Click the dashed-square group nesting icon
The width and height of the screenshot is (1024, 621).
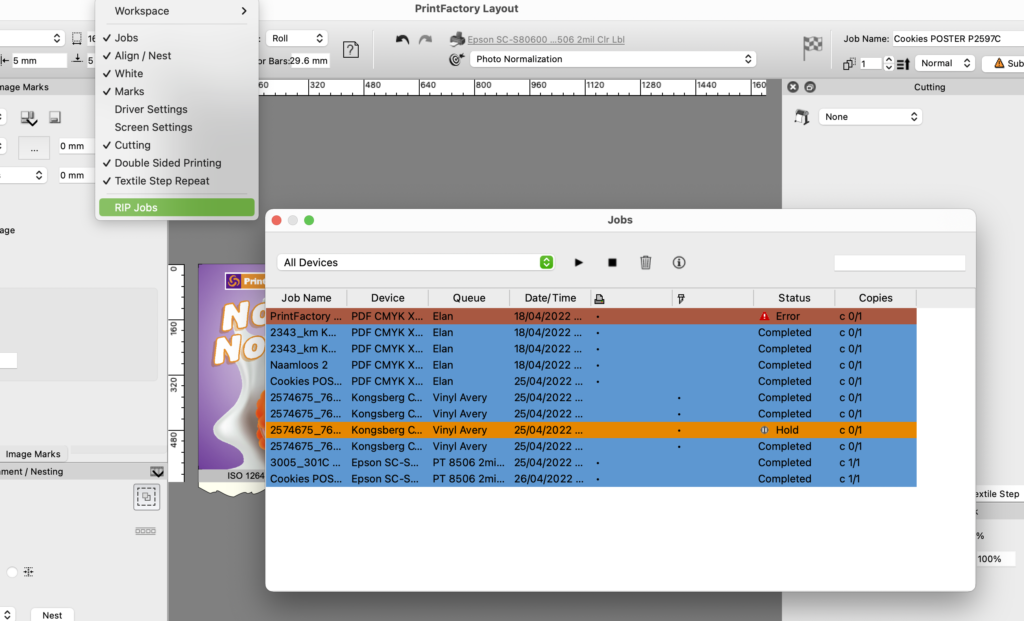click(146, 497)
